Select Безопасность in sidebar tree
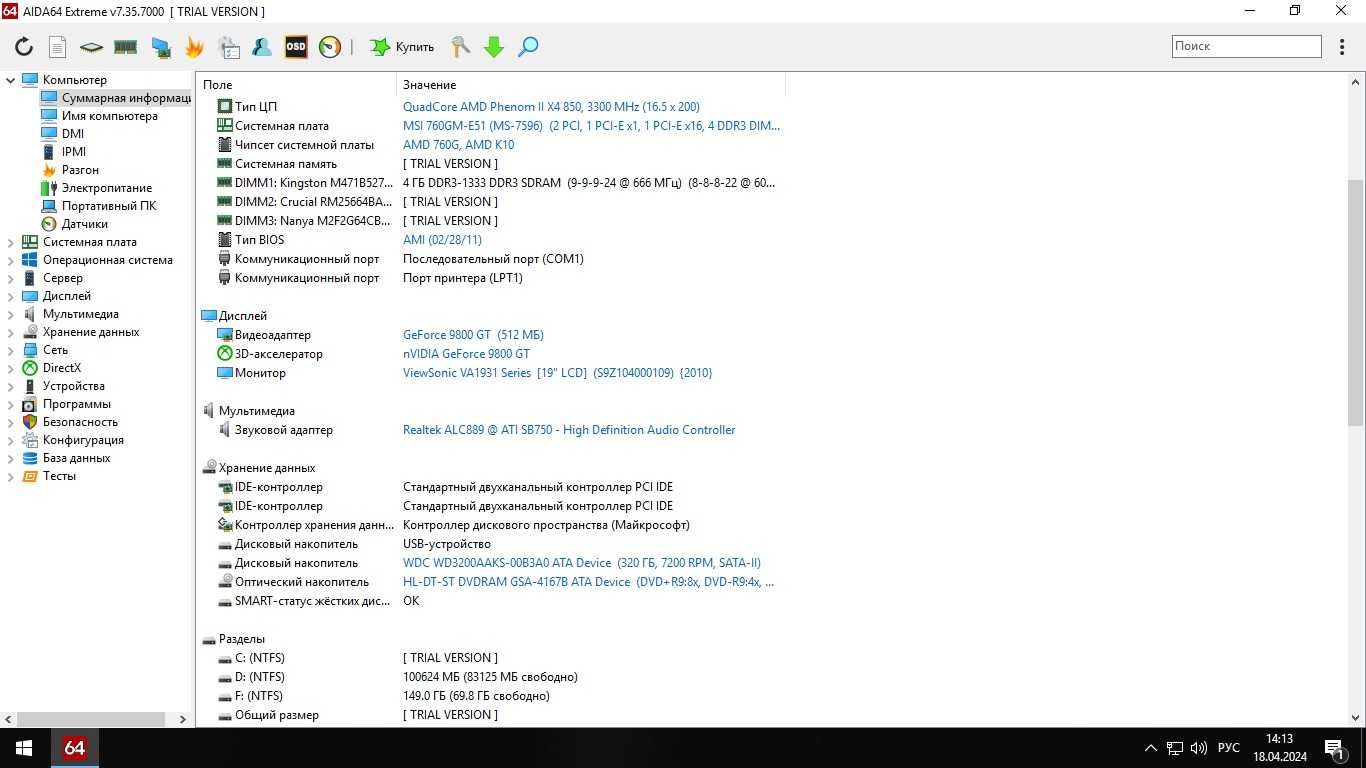 pos(70,422)
